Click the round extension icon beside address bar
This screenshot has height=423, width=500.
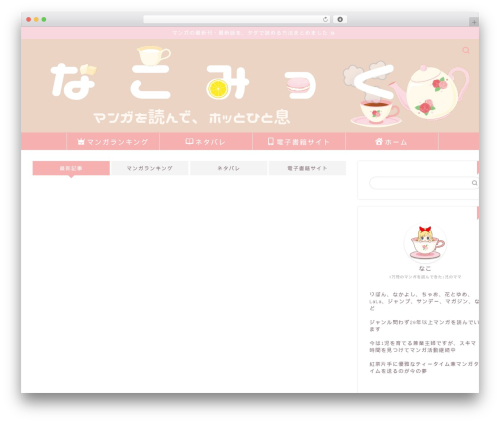pyautogui.click(x=340, y=20)
